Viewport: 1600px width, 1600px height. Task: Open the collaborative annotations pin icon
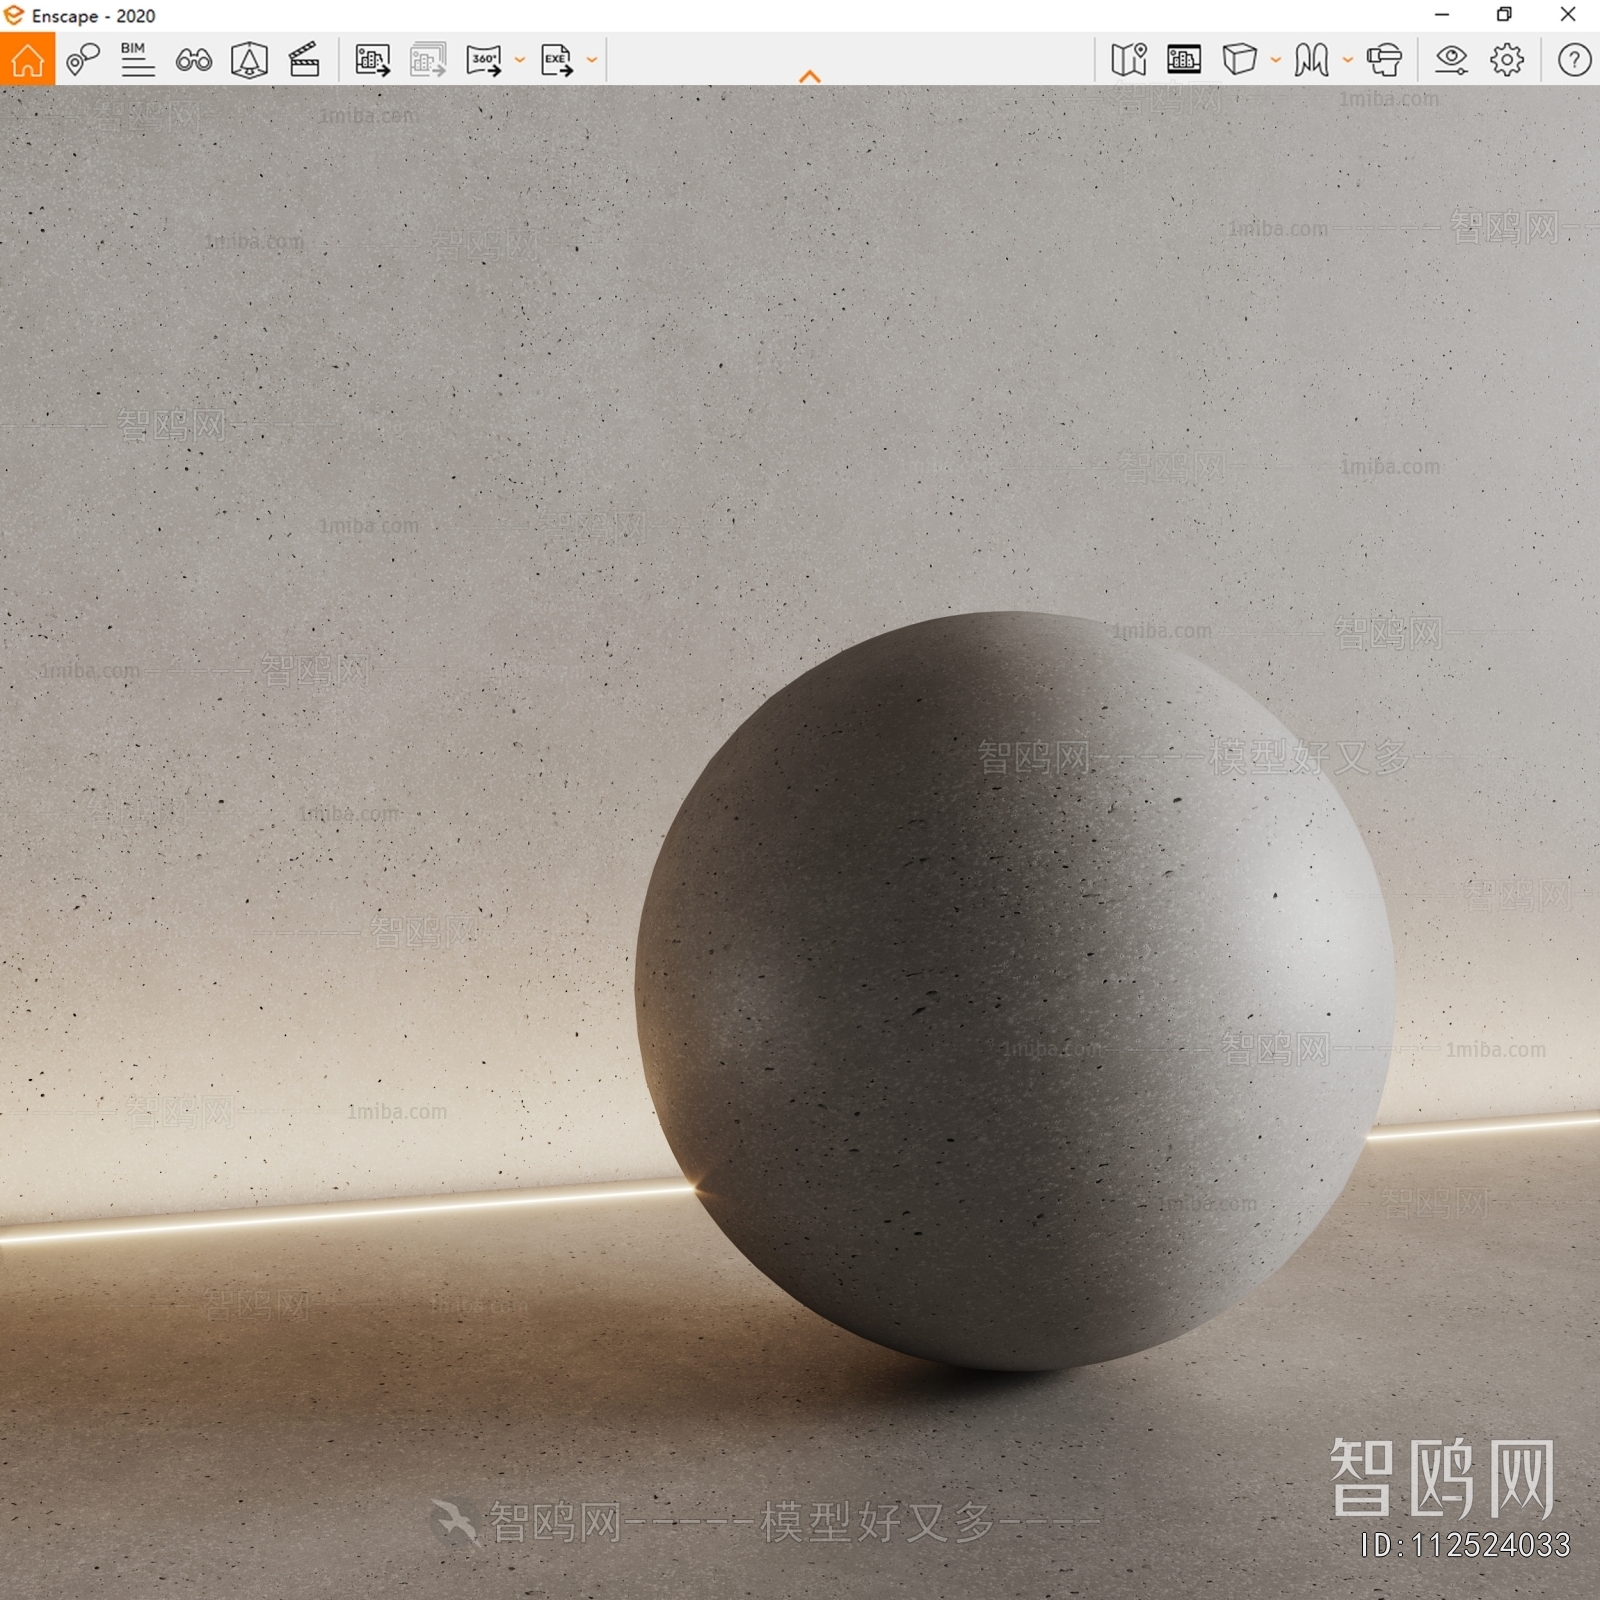click(83, 59)
